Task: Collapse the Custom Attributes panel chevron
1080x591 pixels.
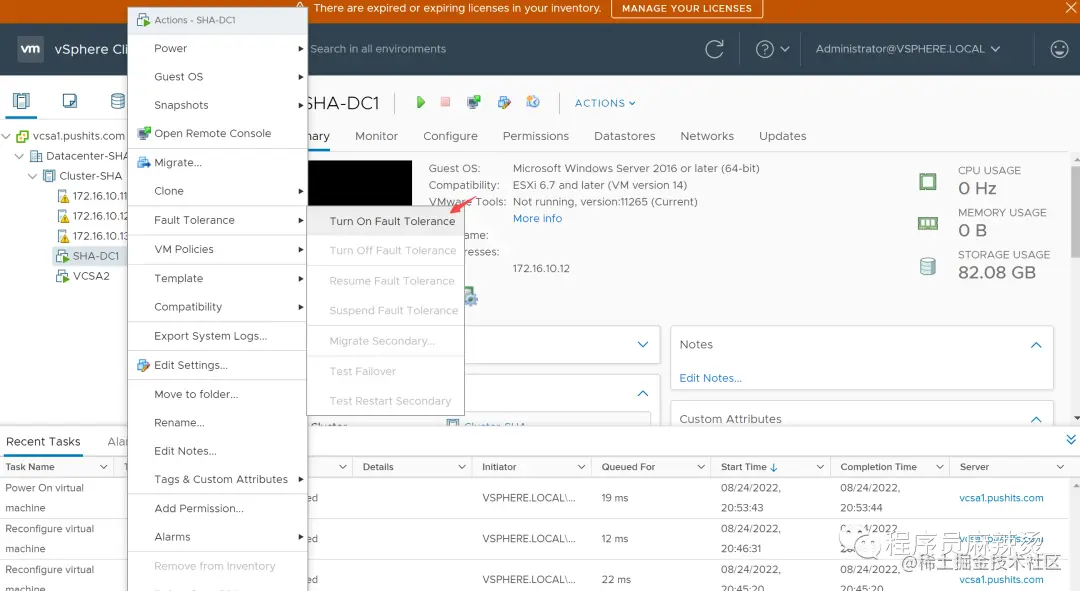Action: point(1036,419)
